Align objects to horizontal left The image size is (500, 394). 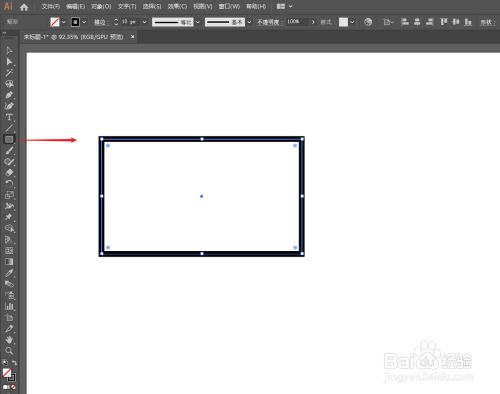405,22
